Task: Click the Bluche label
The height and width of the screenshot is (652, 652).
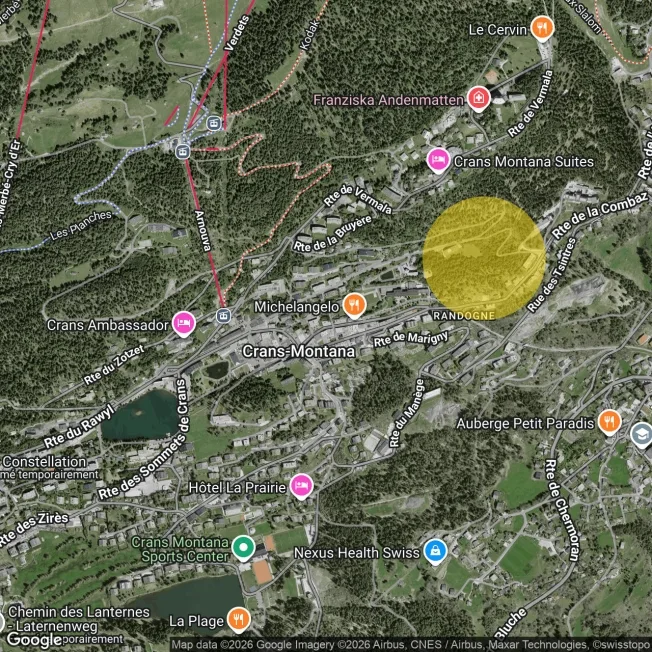Action: pyautogui.click(x=511, y=625)
